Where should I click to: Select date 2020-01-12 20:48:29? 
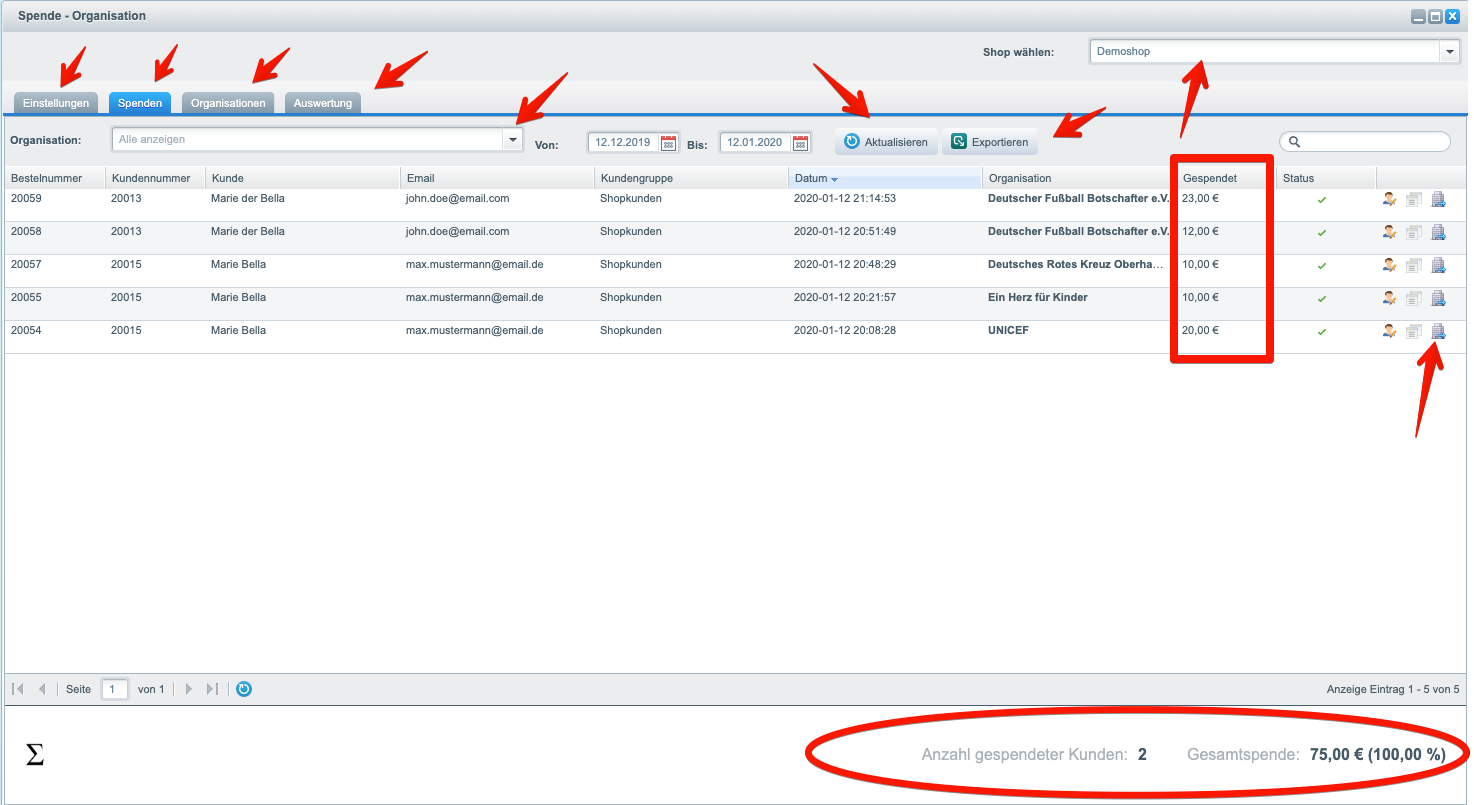[x=844, y=264]
